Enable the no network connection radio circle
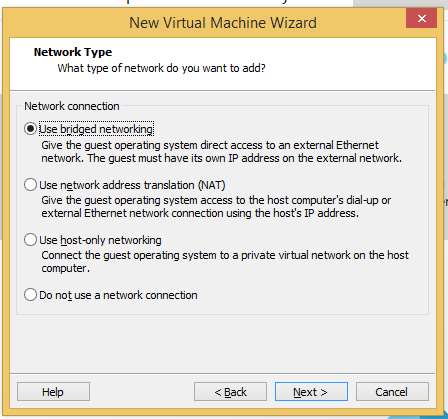Viewport: 448px width, 419px height. [30, 295]
